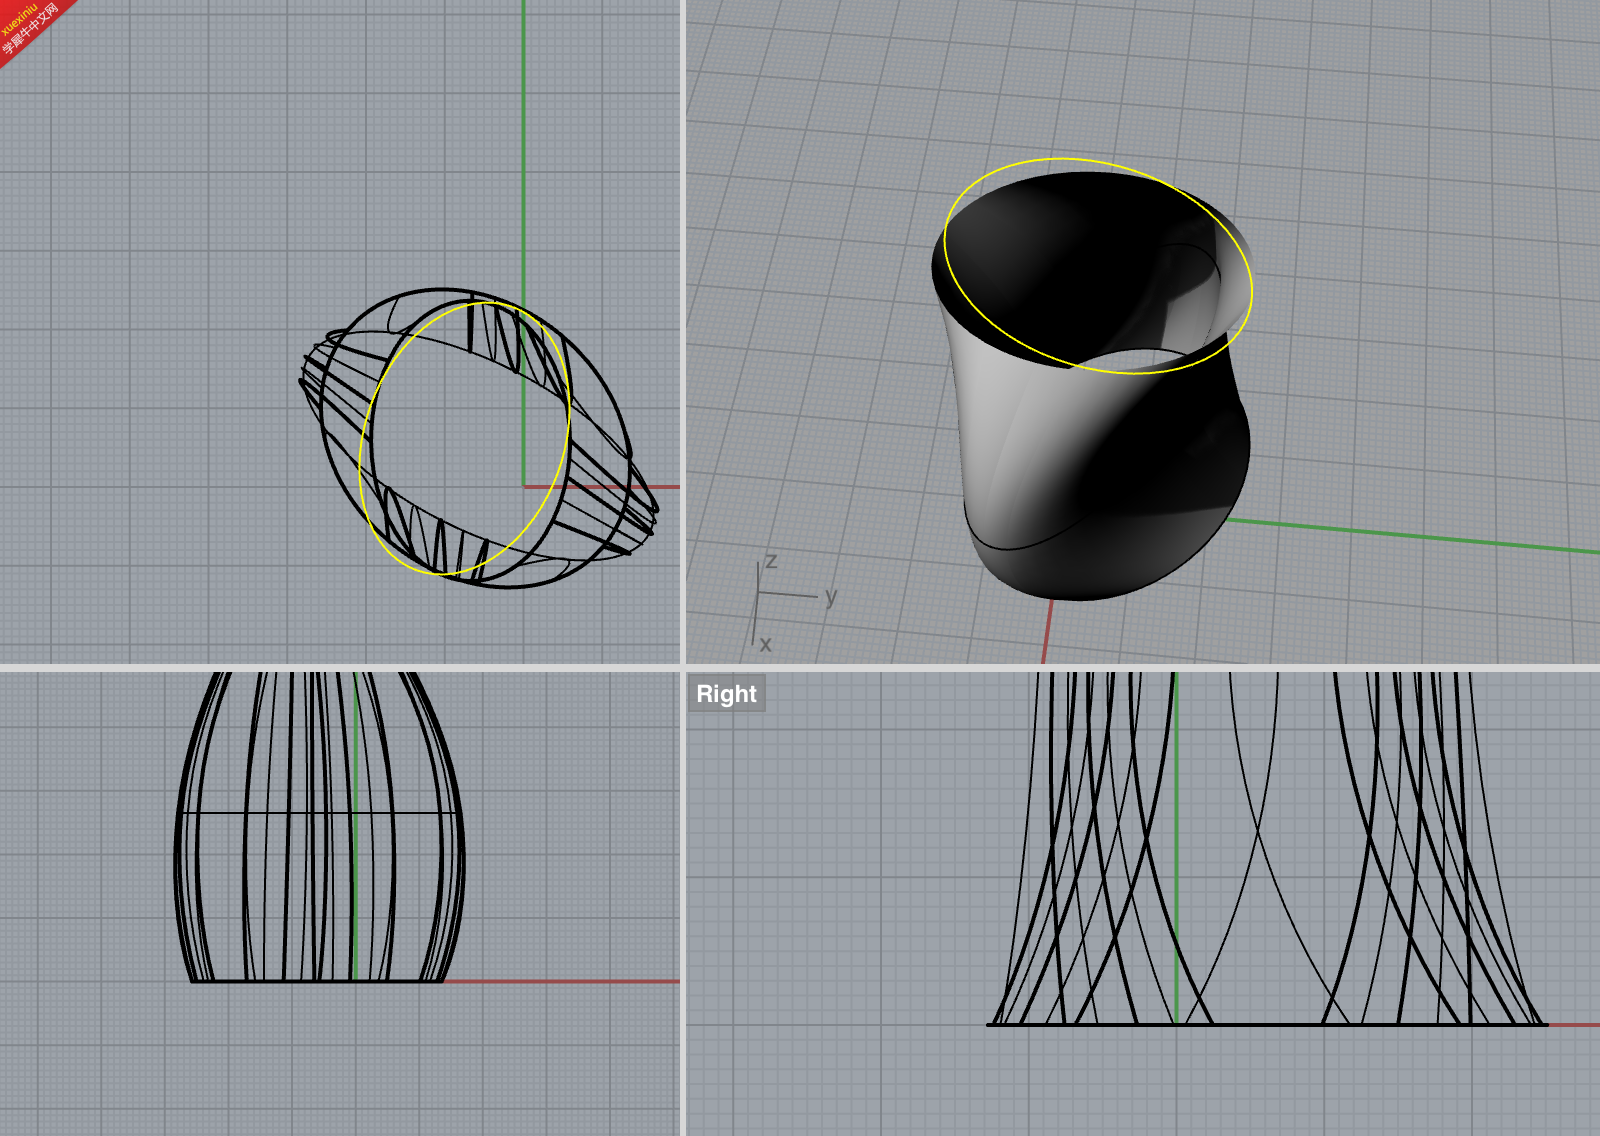This screenshot has width=1600, height=1136.
Task: Select the wireframe vase in bottom-left viewport
Action: point(319,826)
